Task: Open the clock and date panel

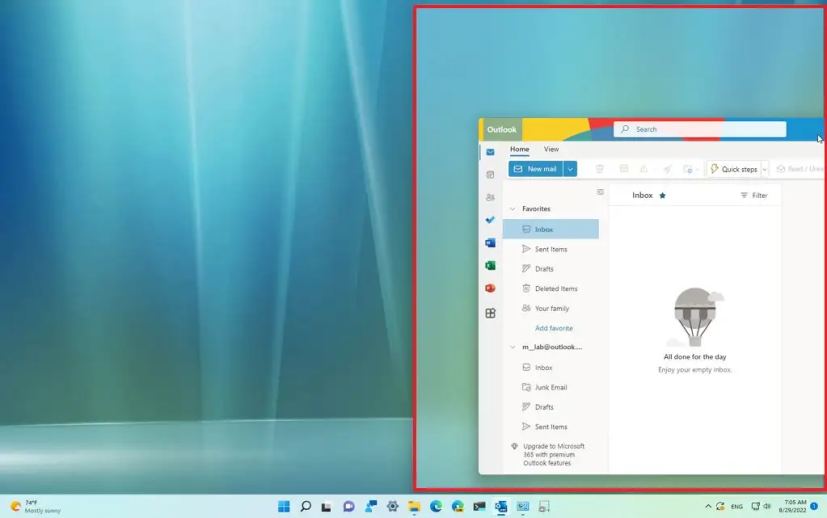Action: pos(795,506)
